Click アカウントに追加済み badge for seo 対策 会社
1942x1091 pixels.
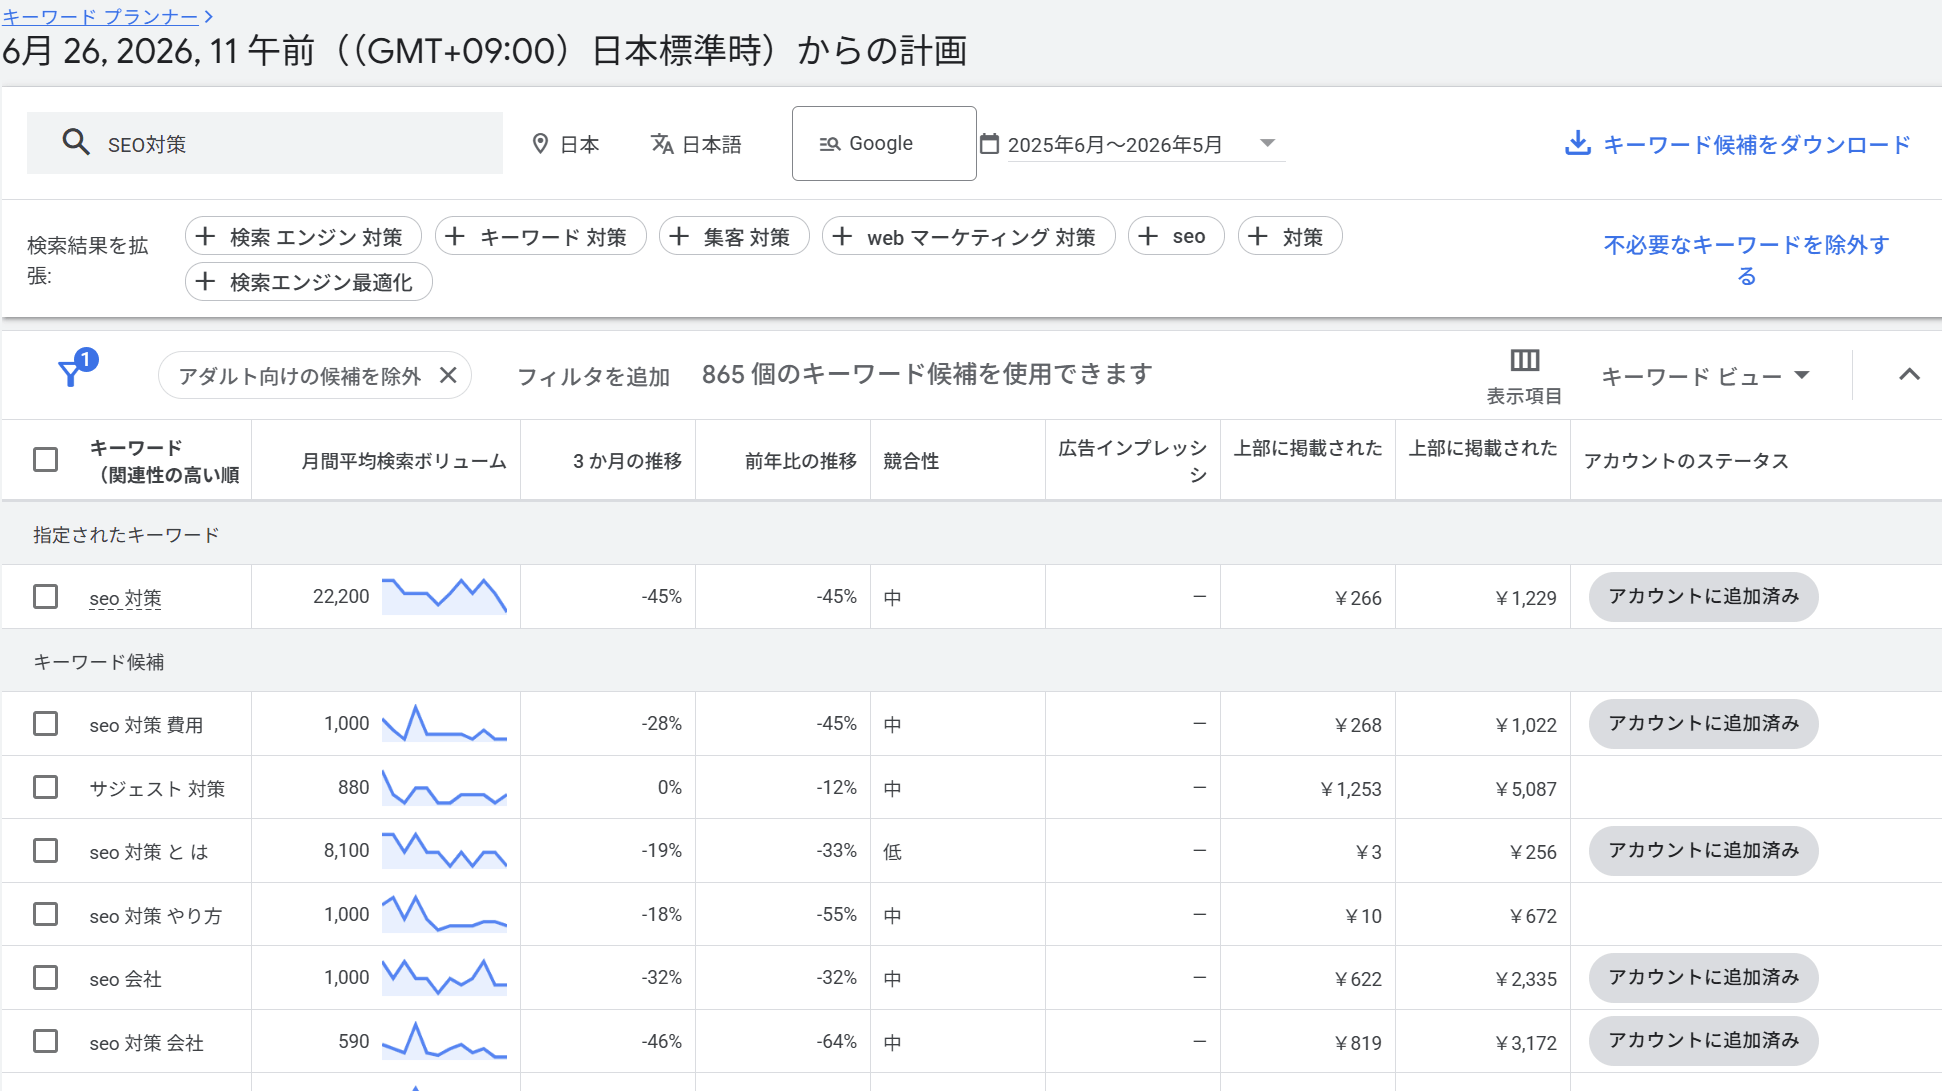tap(1703, 1041)
